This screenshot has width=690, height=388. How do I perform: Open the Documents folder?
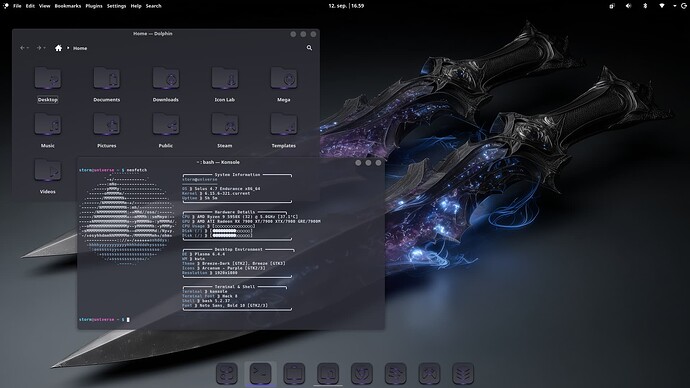(106, 84)
